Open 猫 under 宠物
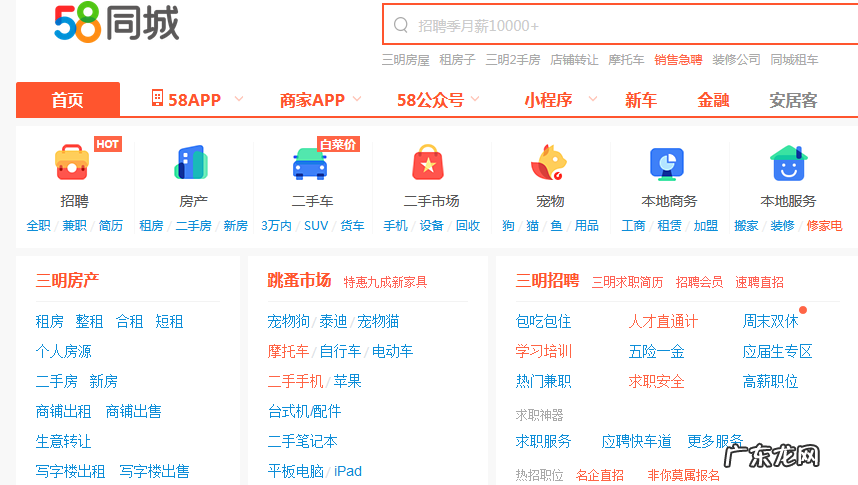 pyautogui.click(x=532, y=226)
